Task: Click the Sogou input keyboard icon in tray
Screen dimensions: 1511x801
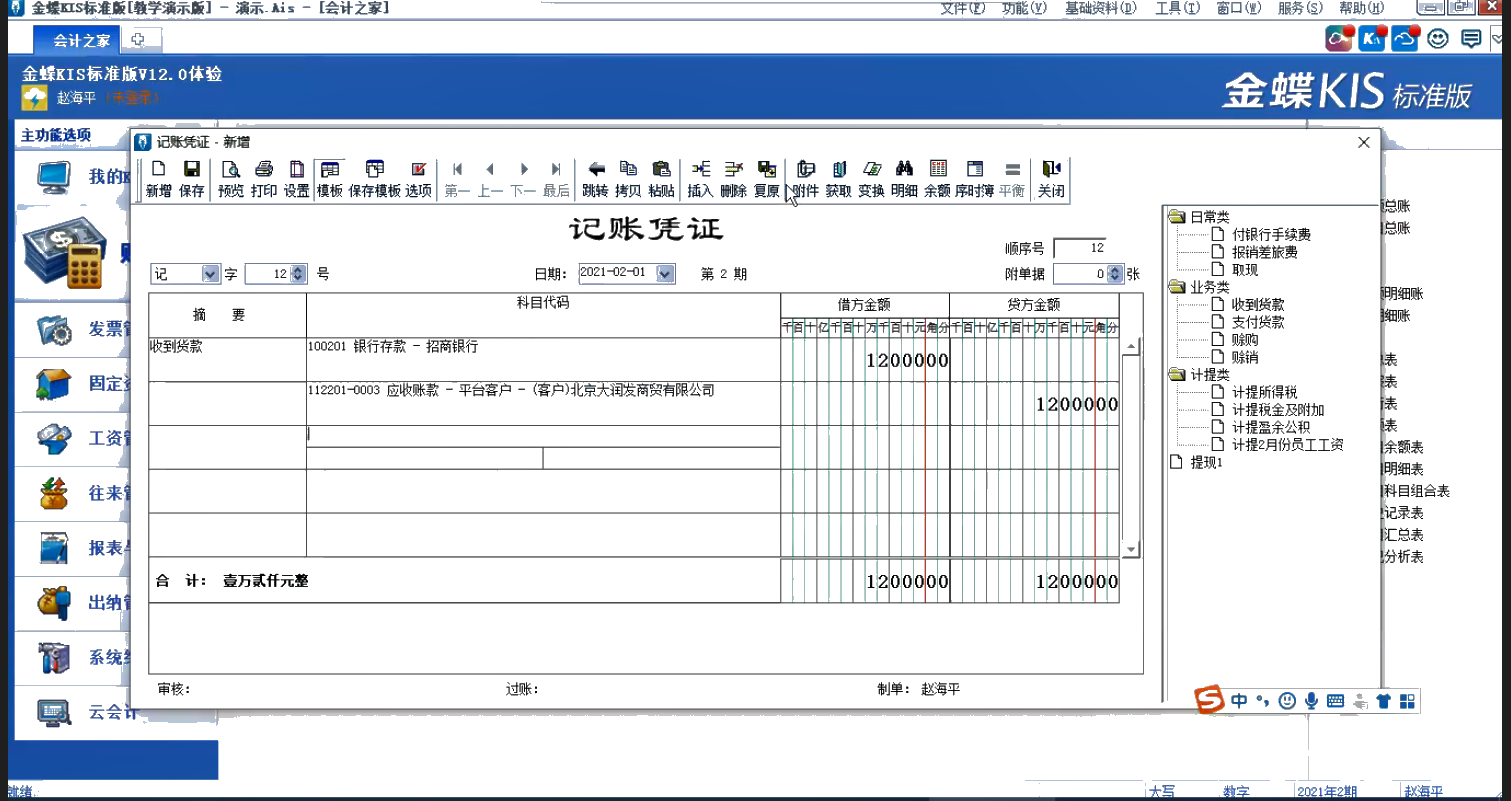Action: [1333, 701]
